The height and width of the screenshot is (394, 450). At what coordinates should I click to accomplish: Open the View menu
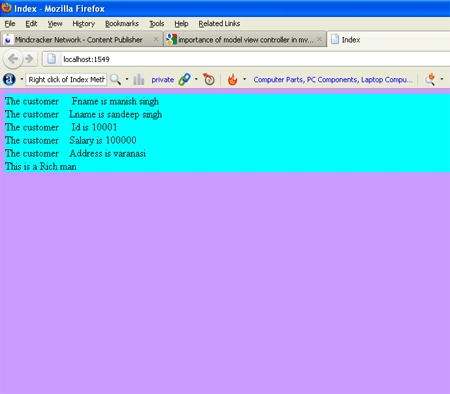[x=55, y=24]
